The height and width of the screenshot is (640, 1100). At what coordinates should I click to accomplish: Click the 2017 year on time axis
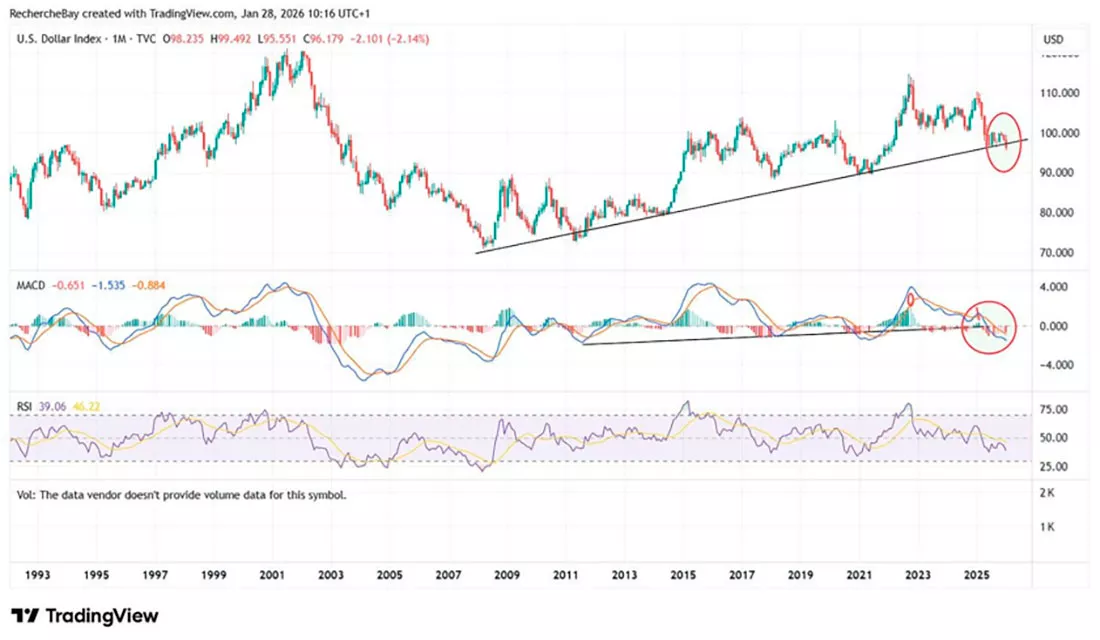point(742,575)
